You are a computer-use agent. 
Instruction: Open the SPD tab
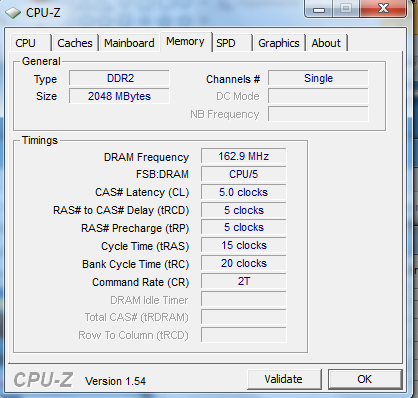[x=232, y=43]
